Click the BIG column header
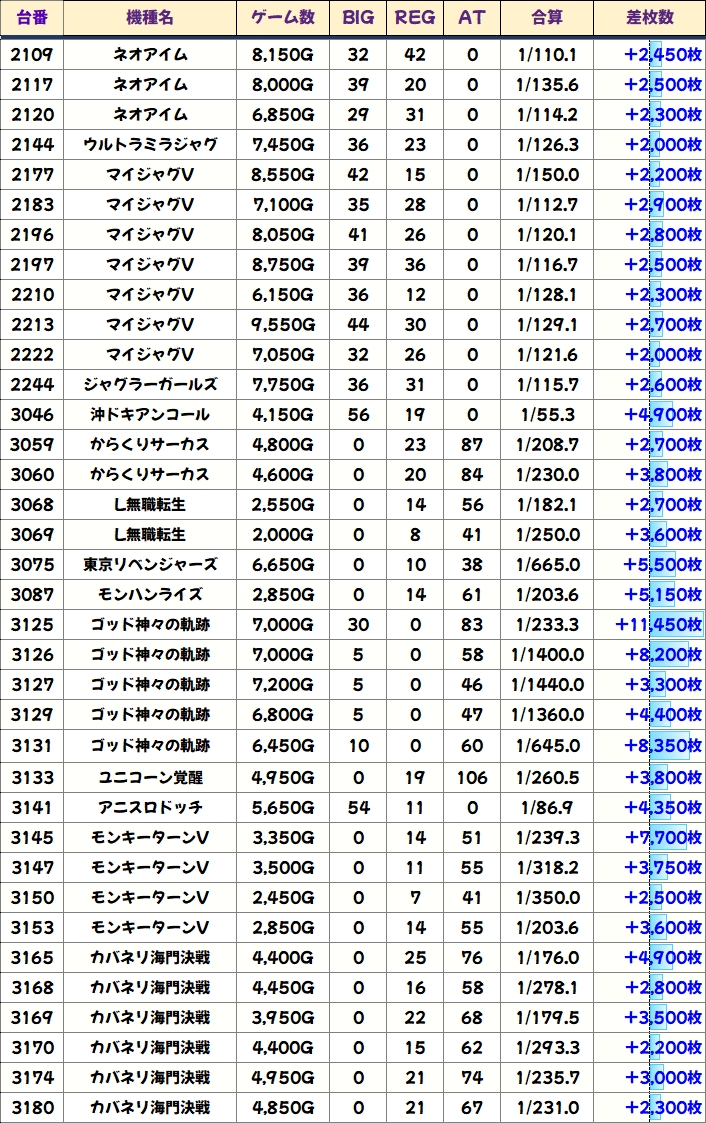The height and width of the screenshot is (1123, 706). pos(358,18)
